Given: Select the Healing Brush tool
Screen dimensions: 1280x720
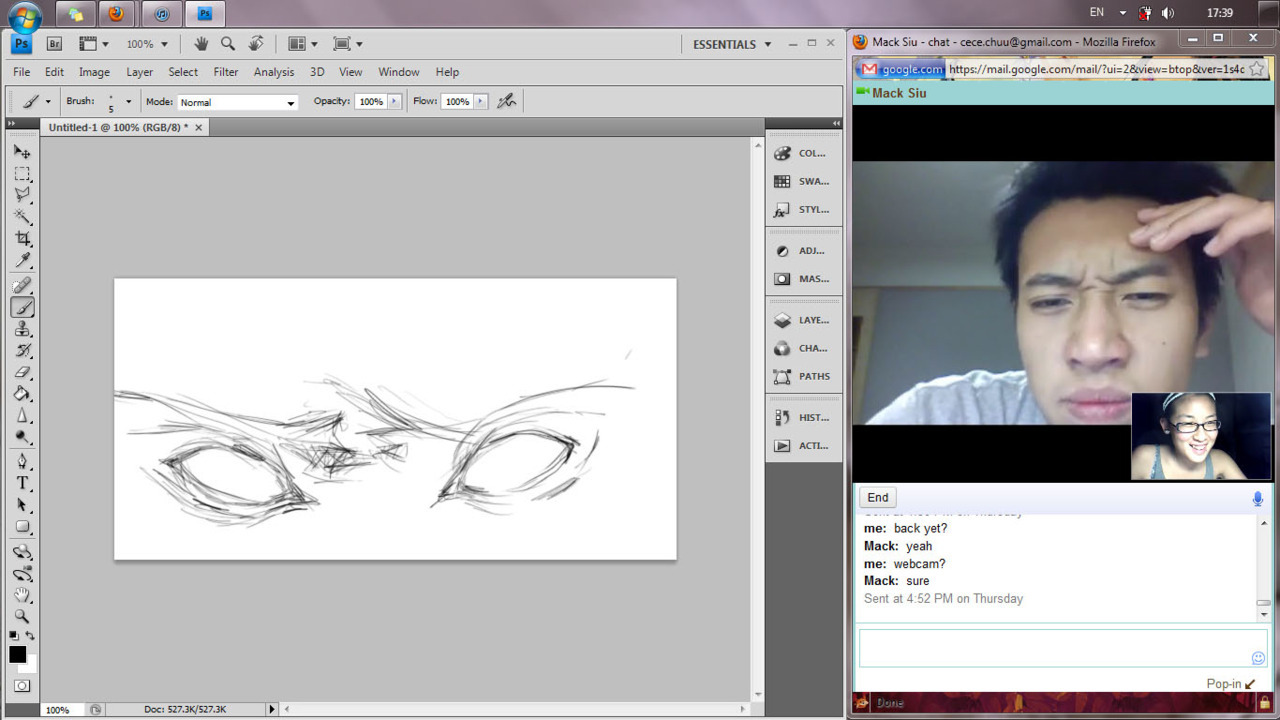Looking at the screenshot, I should tap(22, 286).
